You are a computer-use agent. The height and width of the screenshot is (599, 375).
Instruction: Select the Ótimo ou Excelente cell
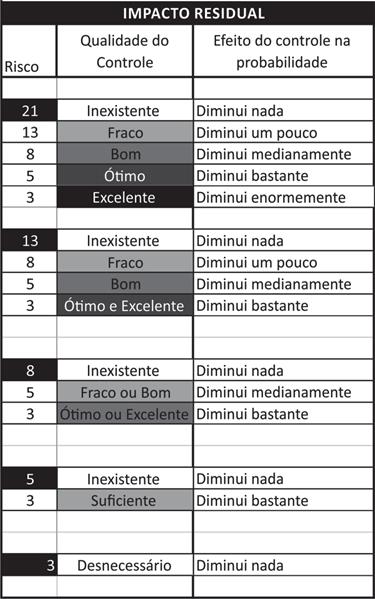pyautogui.click(x=125, y=414)
